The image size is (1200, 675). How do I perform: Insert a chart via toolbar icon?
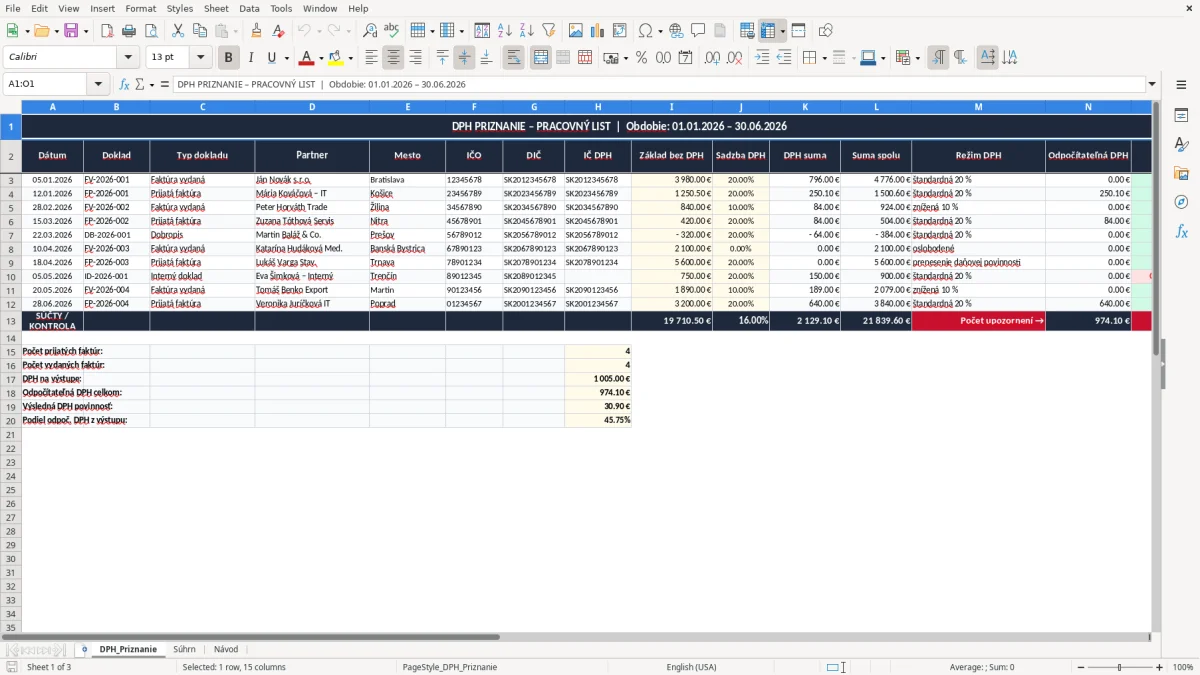[598, 31]
